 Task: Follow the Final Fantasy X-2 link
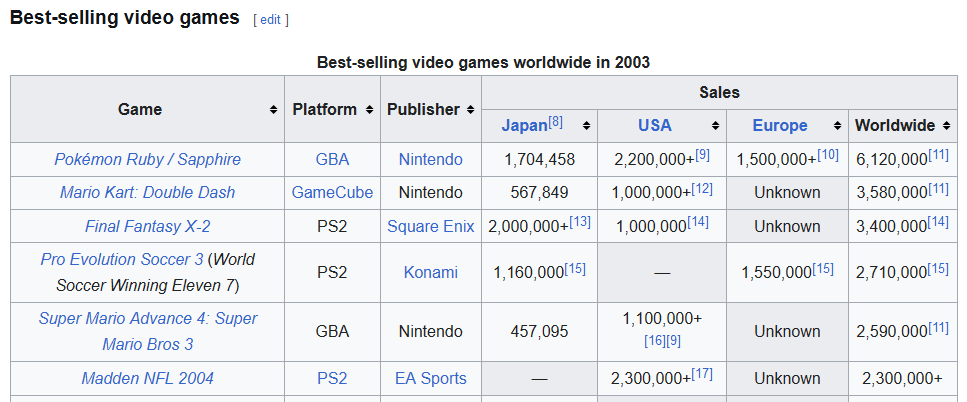click(147, 226)
